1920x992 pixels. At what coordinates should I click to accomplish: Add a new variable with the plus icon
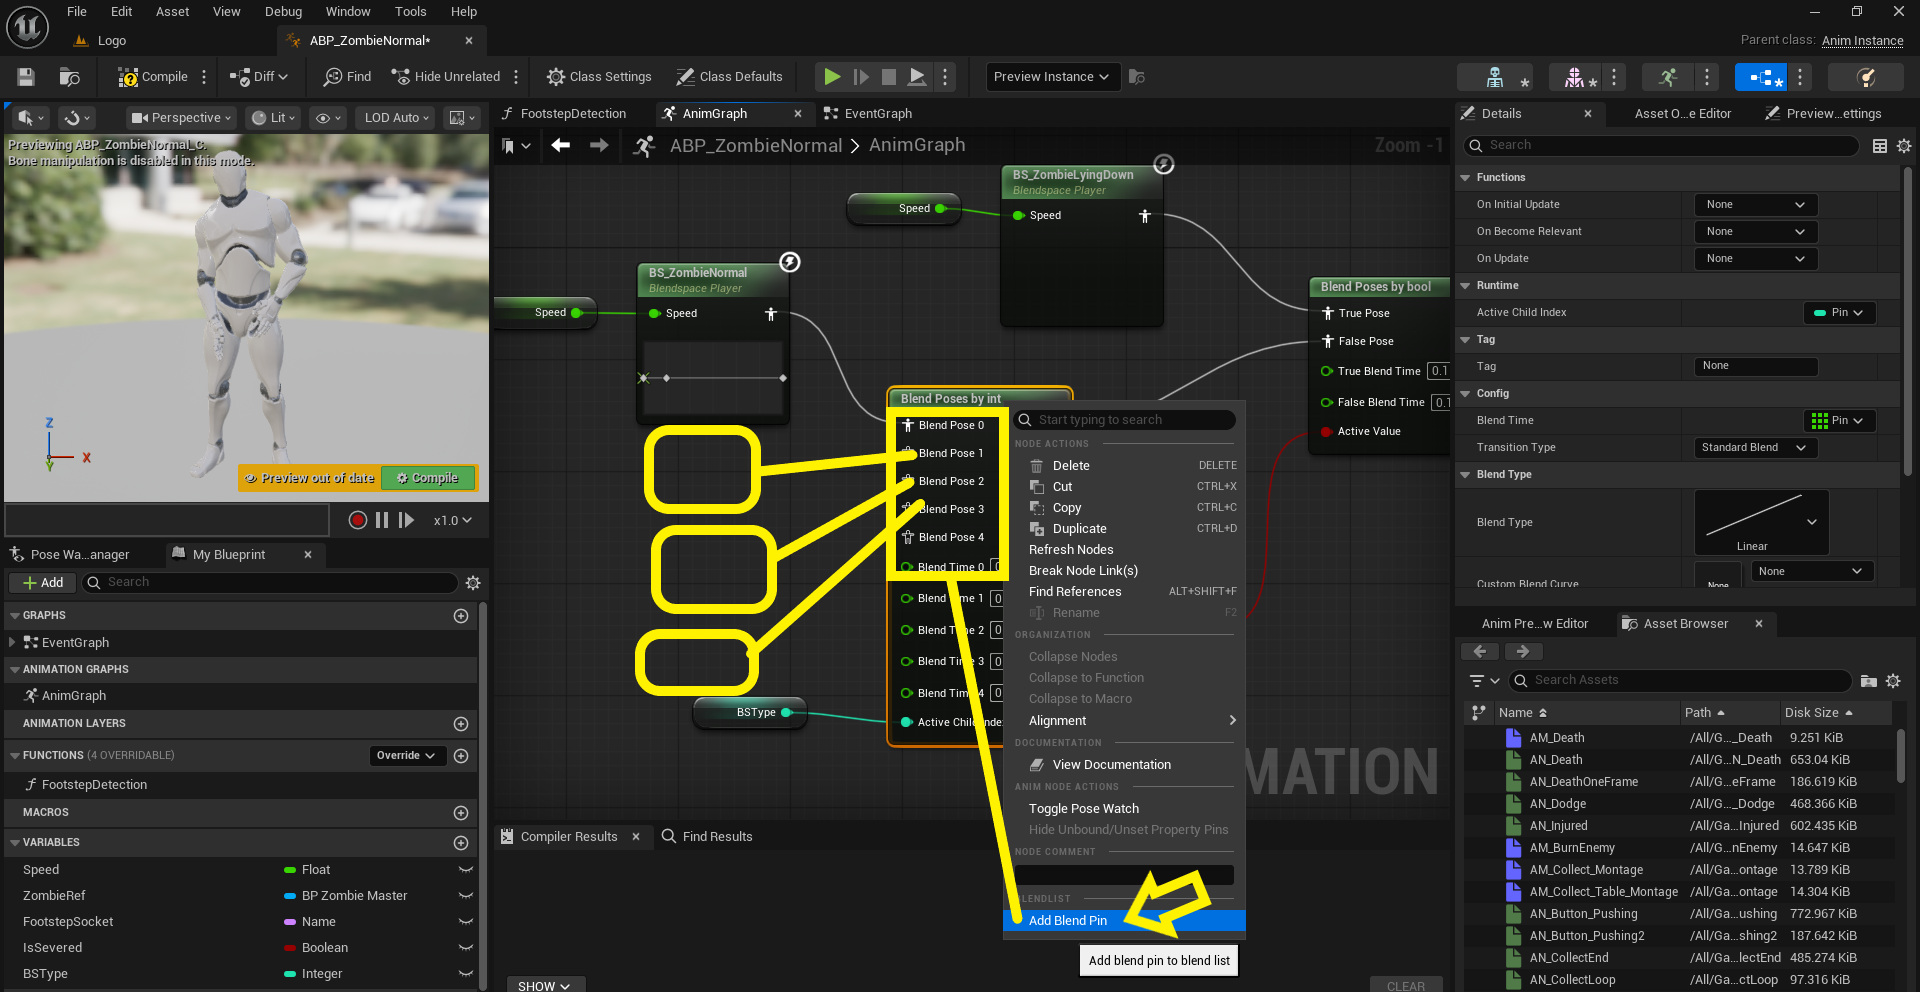click(461, 843)
